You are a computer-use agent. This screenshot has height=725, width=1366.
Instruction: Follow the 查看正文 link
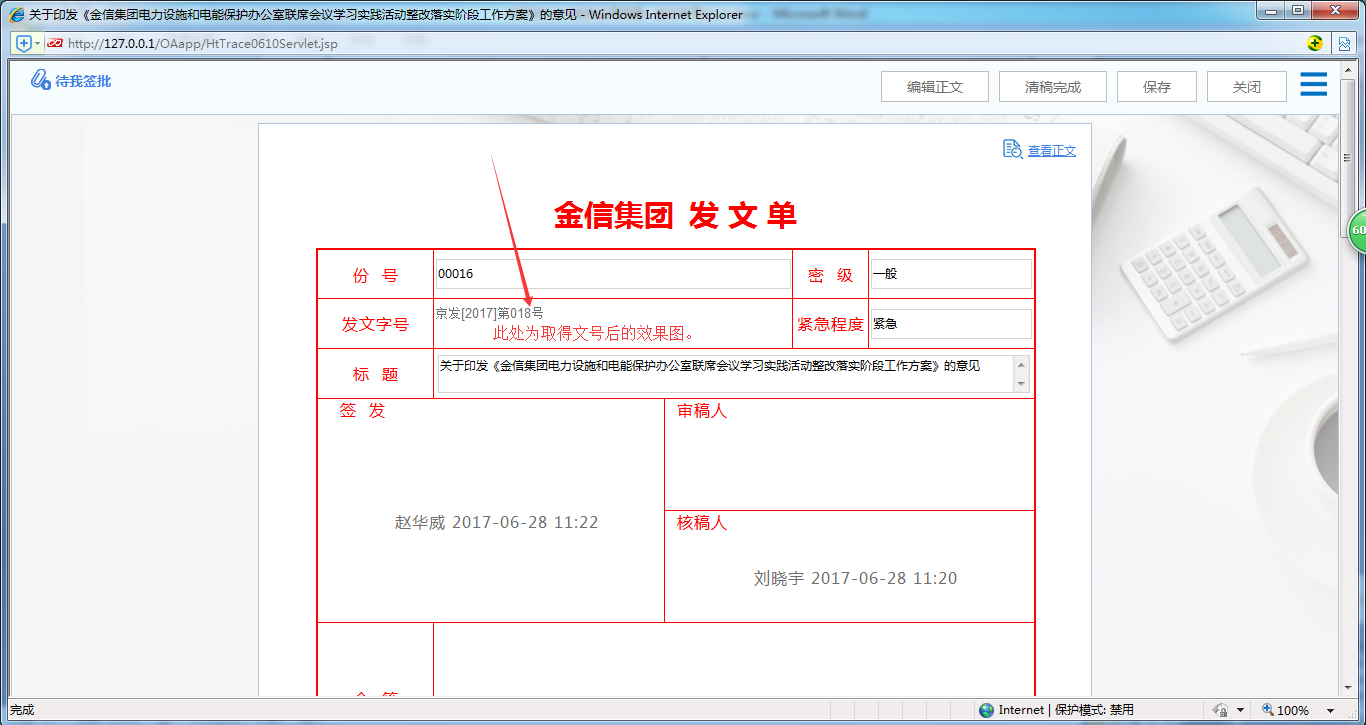coord(1051,150)
